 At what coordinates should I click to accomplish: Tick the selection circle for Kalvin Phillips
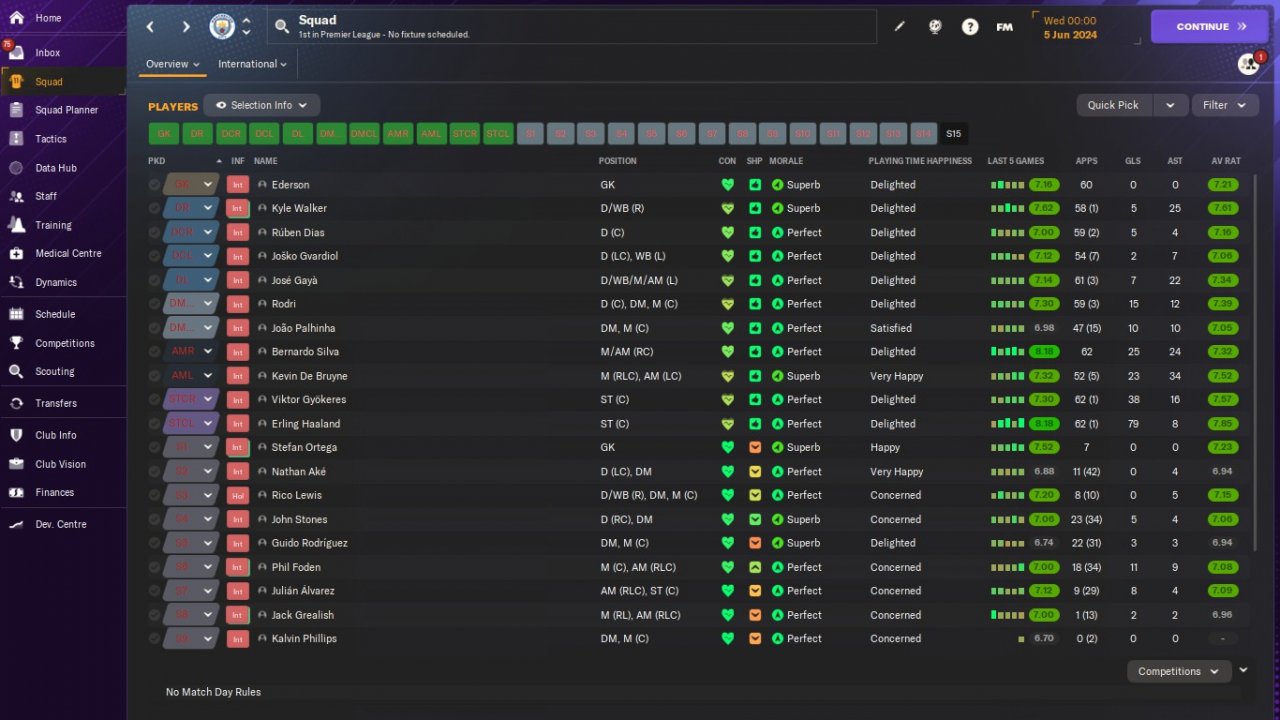pos(154,639)
